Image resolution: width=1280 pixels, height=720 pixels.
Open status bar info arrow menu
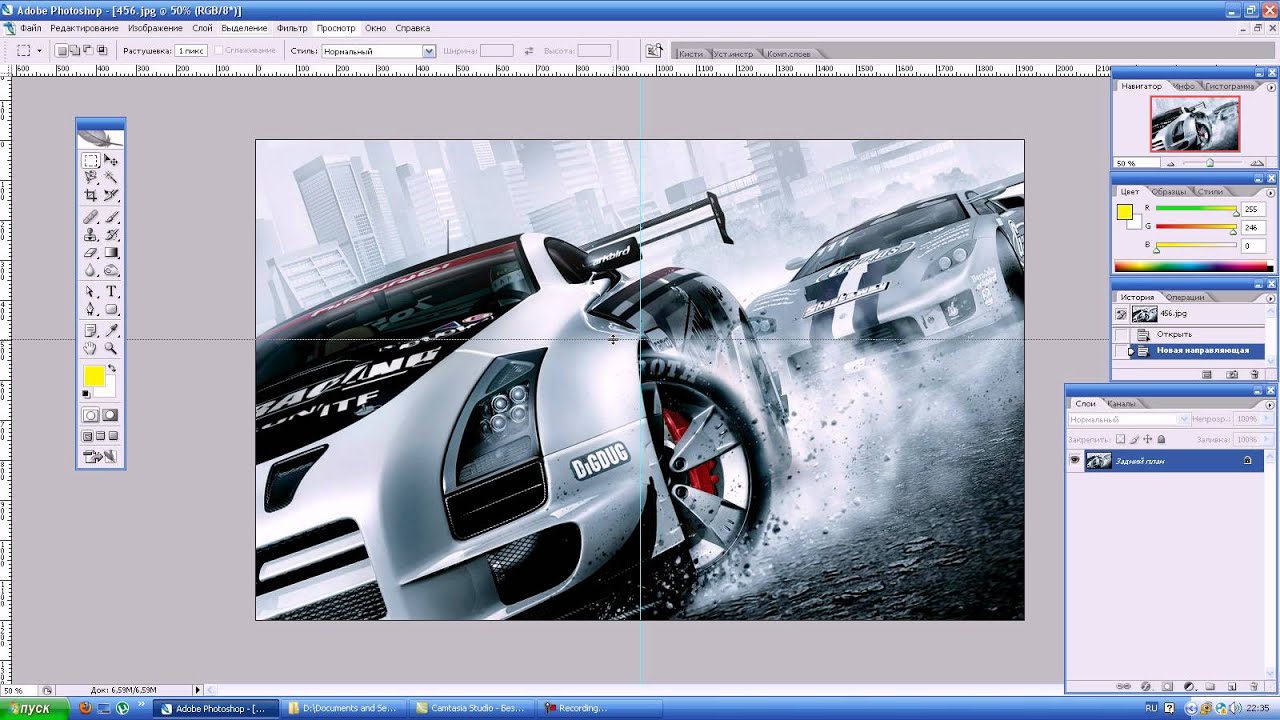tap(197, 690)
